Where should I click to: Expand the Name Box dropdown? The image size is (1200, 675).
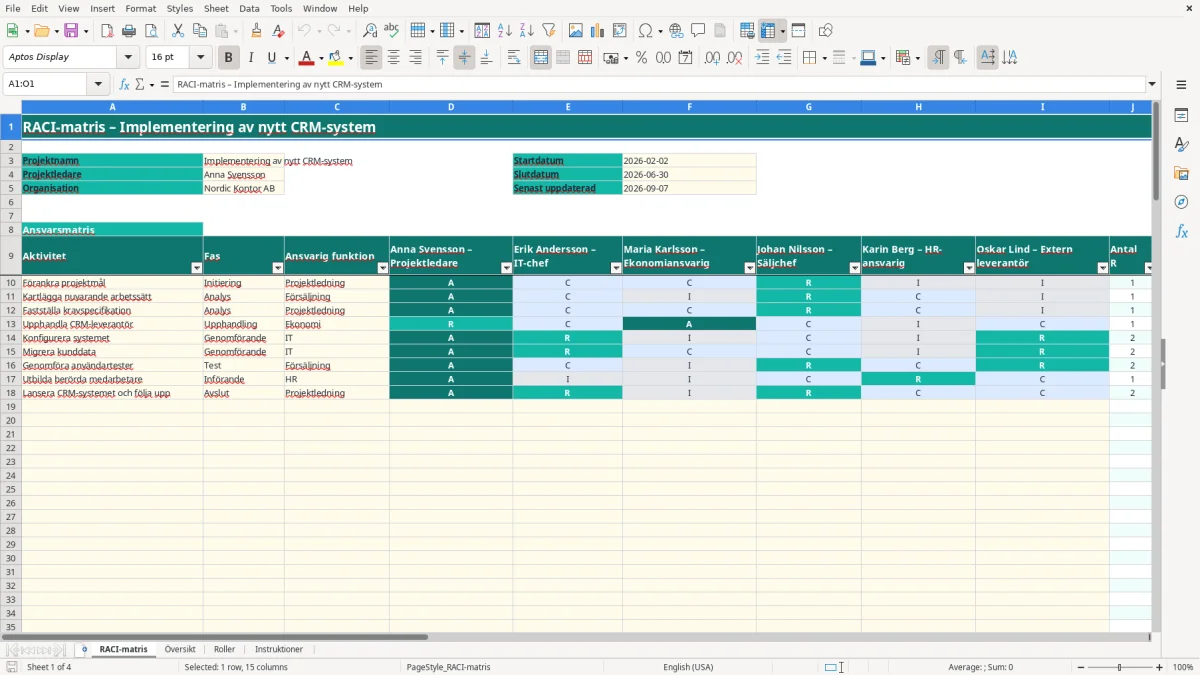(x=98, y=84)
